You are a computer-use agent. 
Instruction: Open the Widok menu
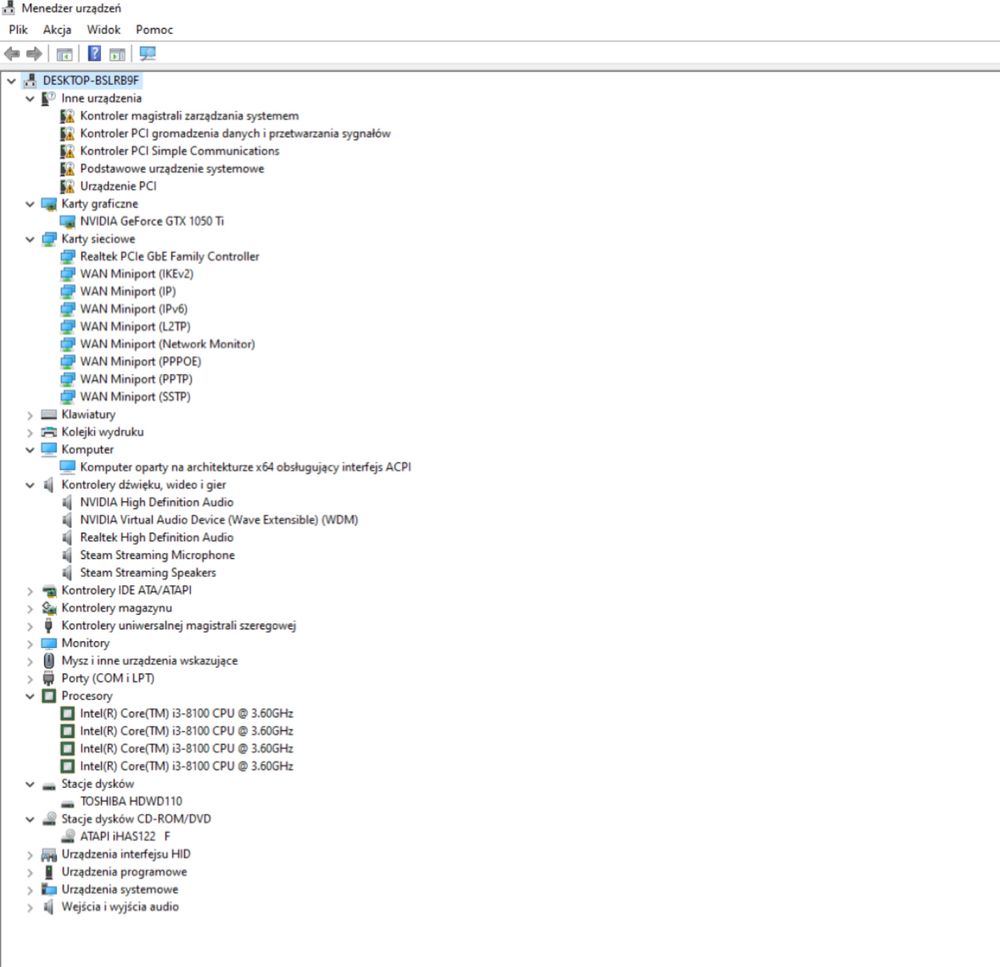[x=103, y=30]
